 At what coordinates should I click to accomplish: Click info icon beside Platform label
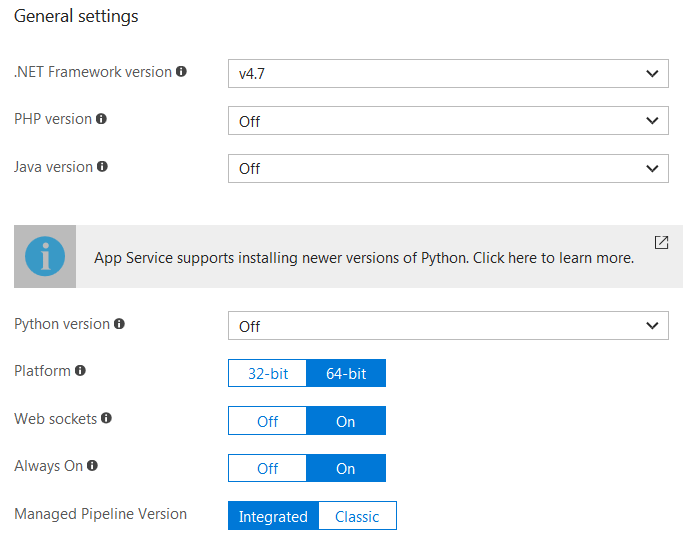80,371
